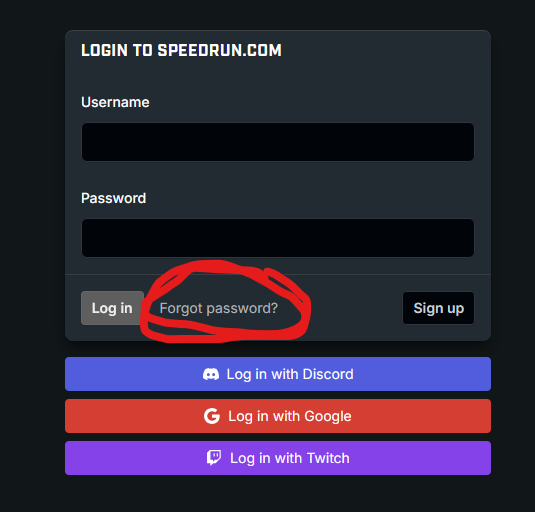535x512 pixels.
Task: Click the Password field label
Action: point(114,198)
